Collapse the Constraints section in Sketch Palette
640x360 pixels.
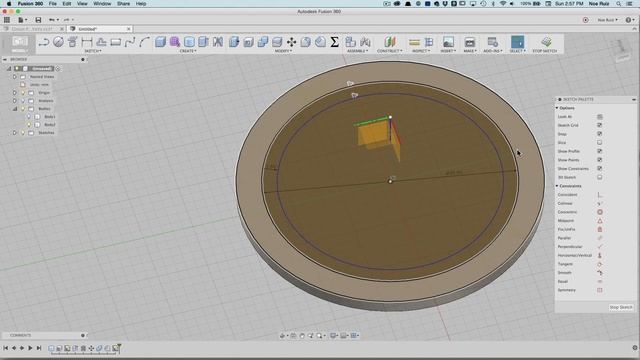tap(557, 186)
